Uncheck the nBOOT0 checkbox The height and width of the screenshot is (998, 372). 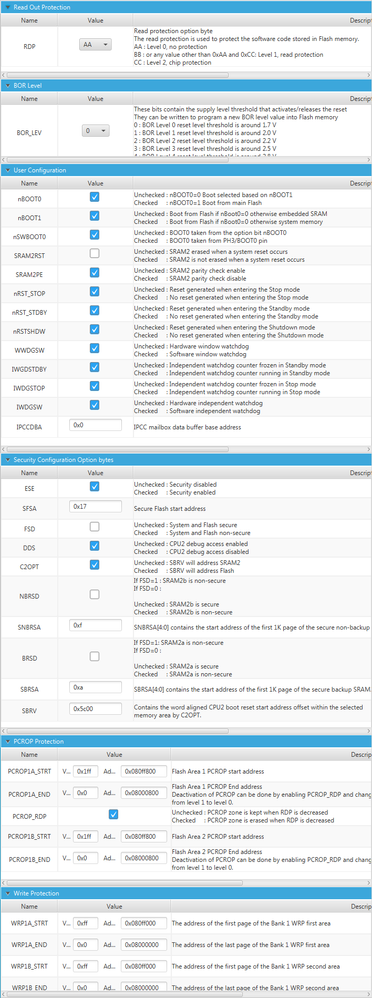pyautogui.click(x=94, y=197)
